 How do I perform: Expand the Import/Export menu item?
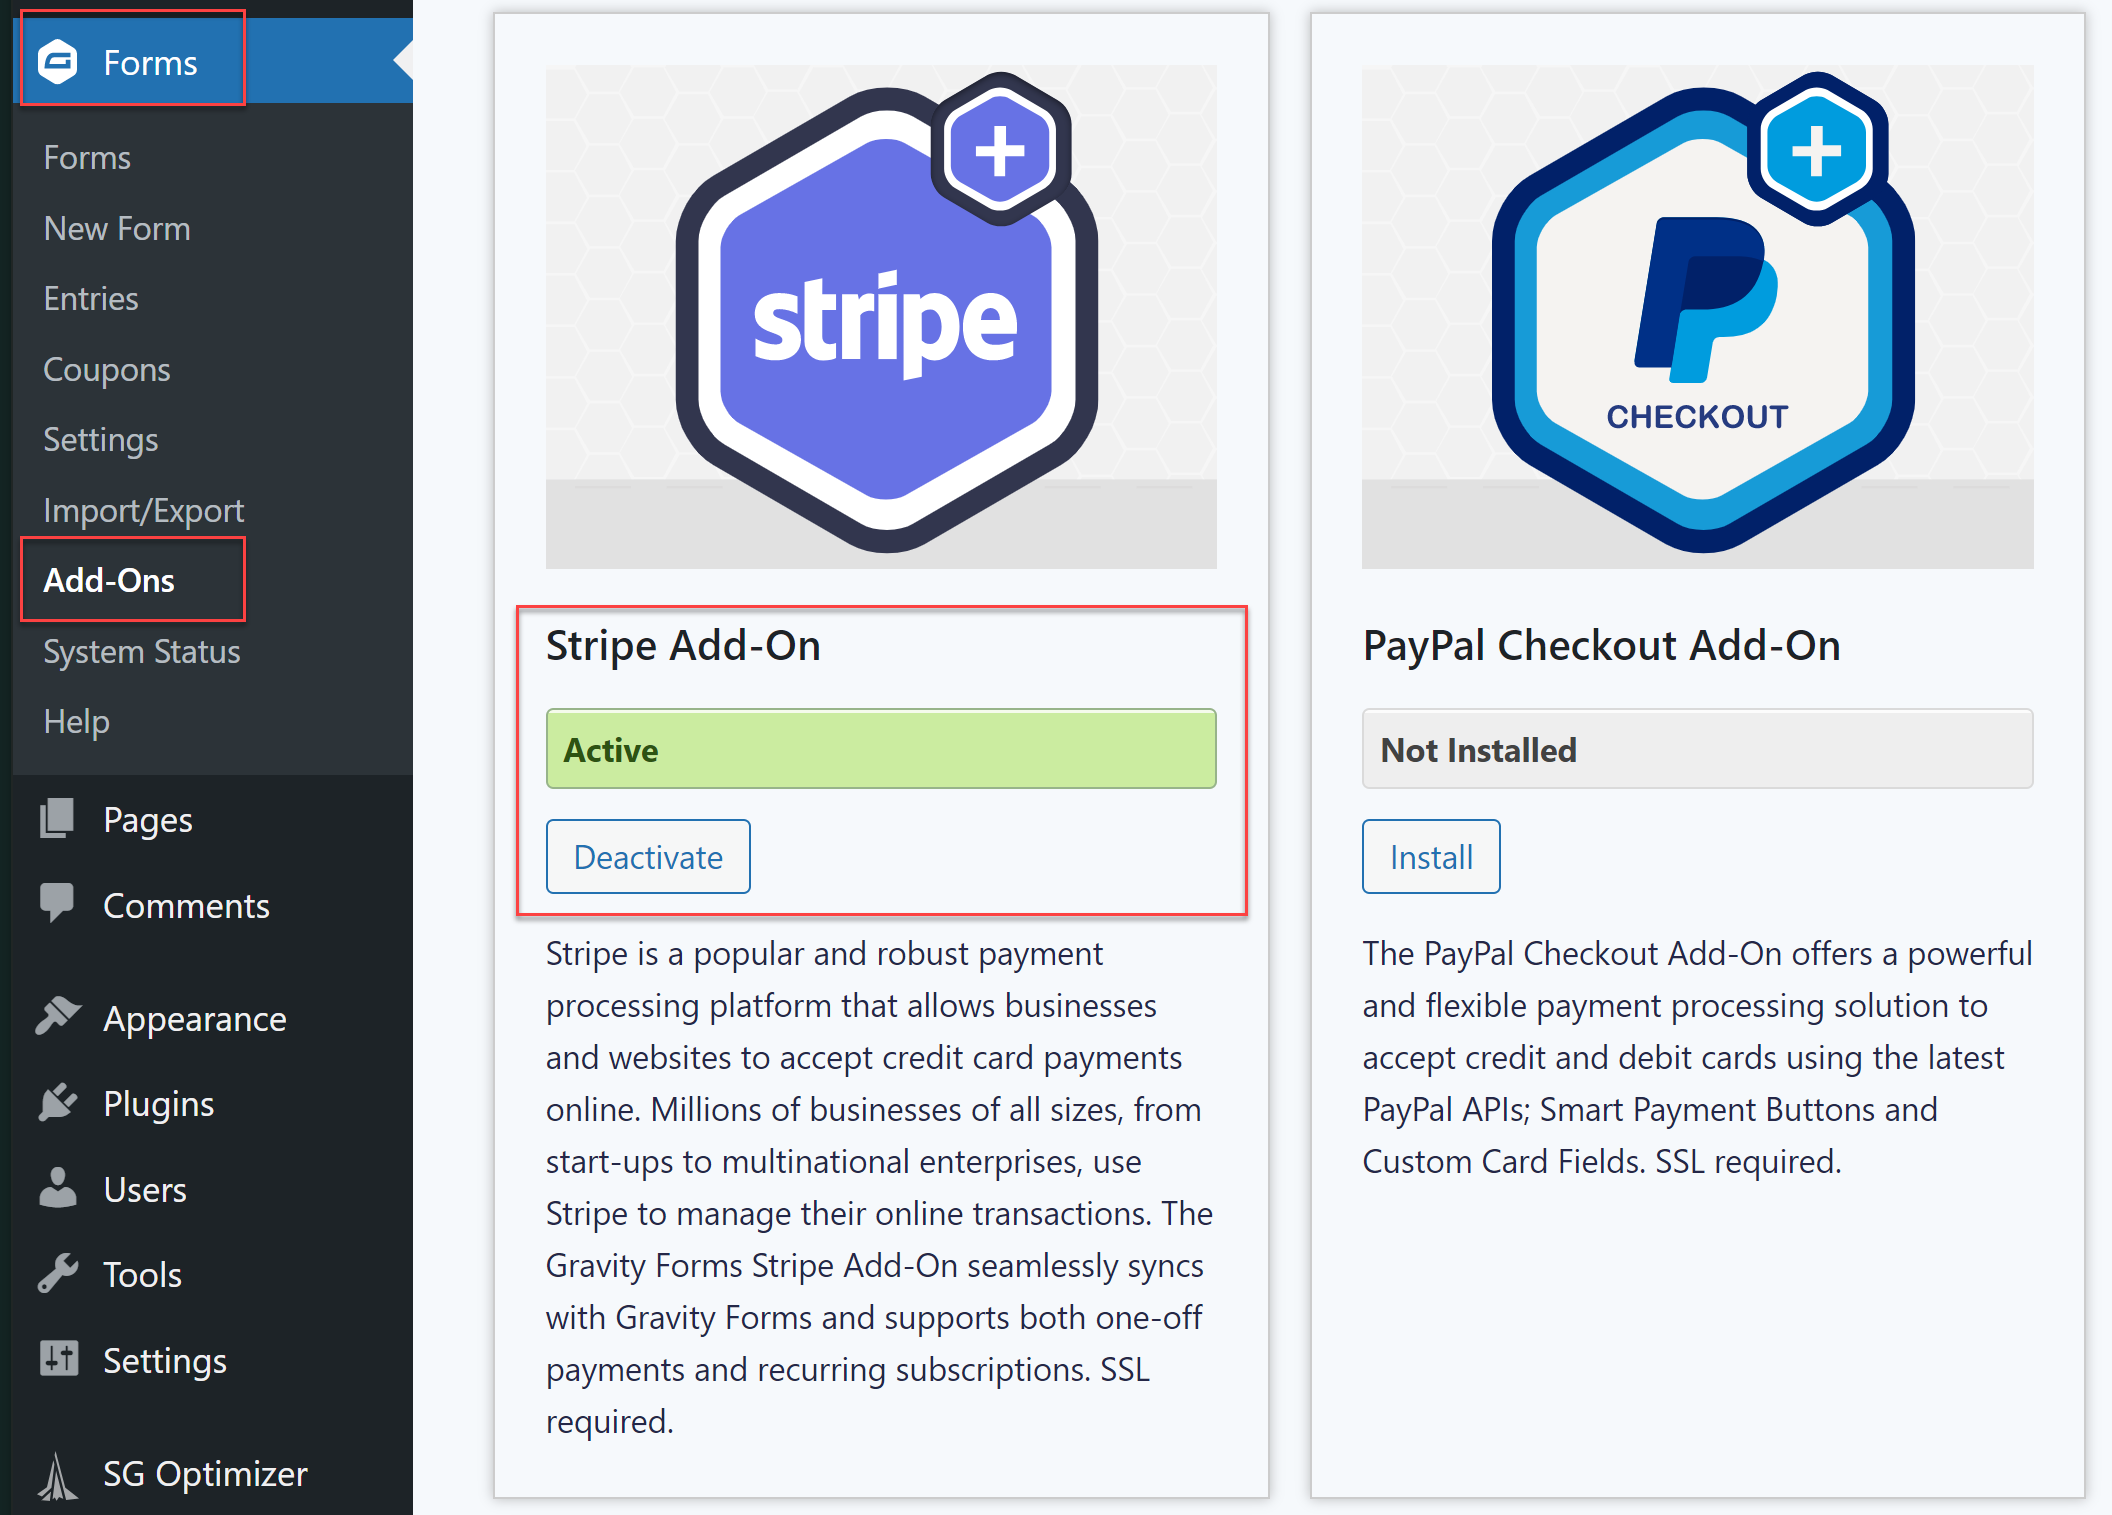coord(143,508)
